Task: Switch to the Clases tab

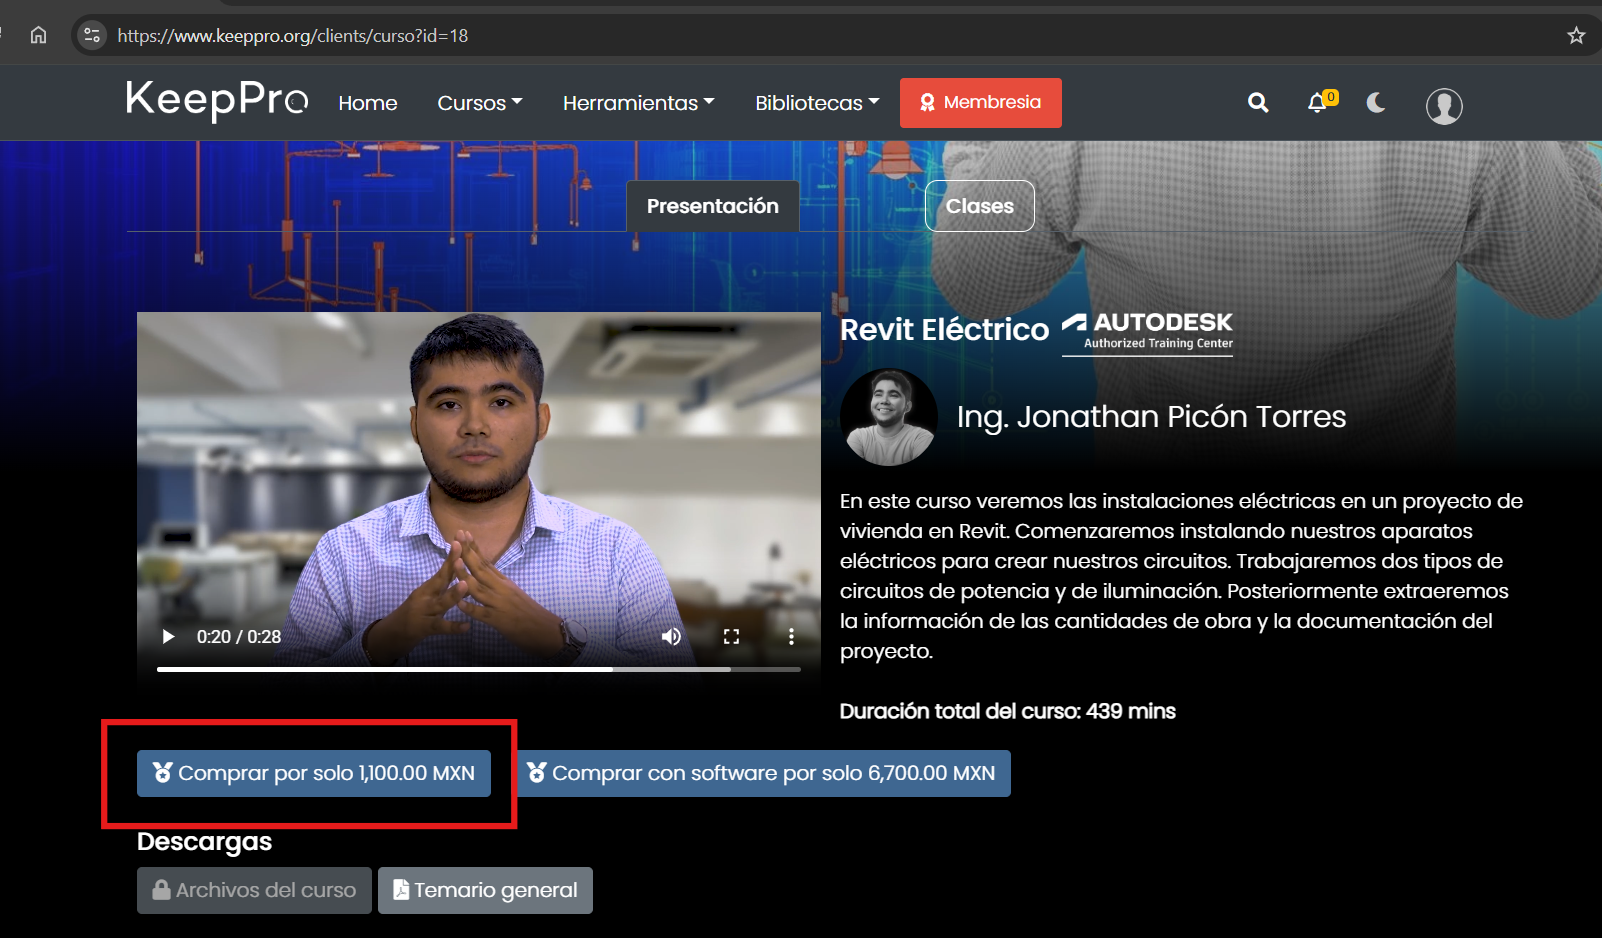Action: click(980, 206)
